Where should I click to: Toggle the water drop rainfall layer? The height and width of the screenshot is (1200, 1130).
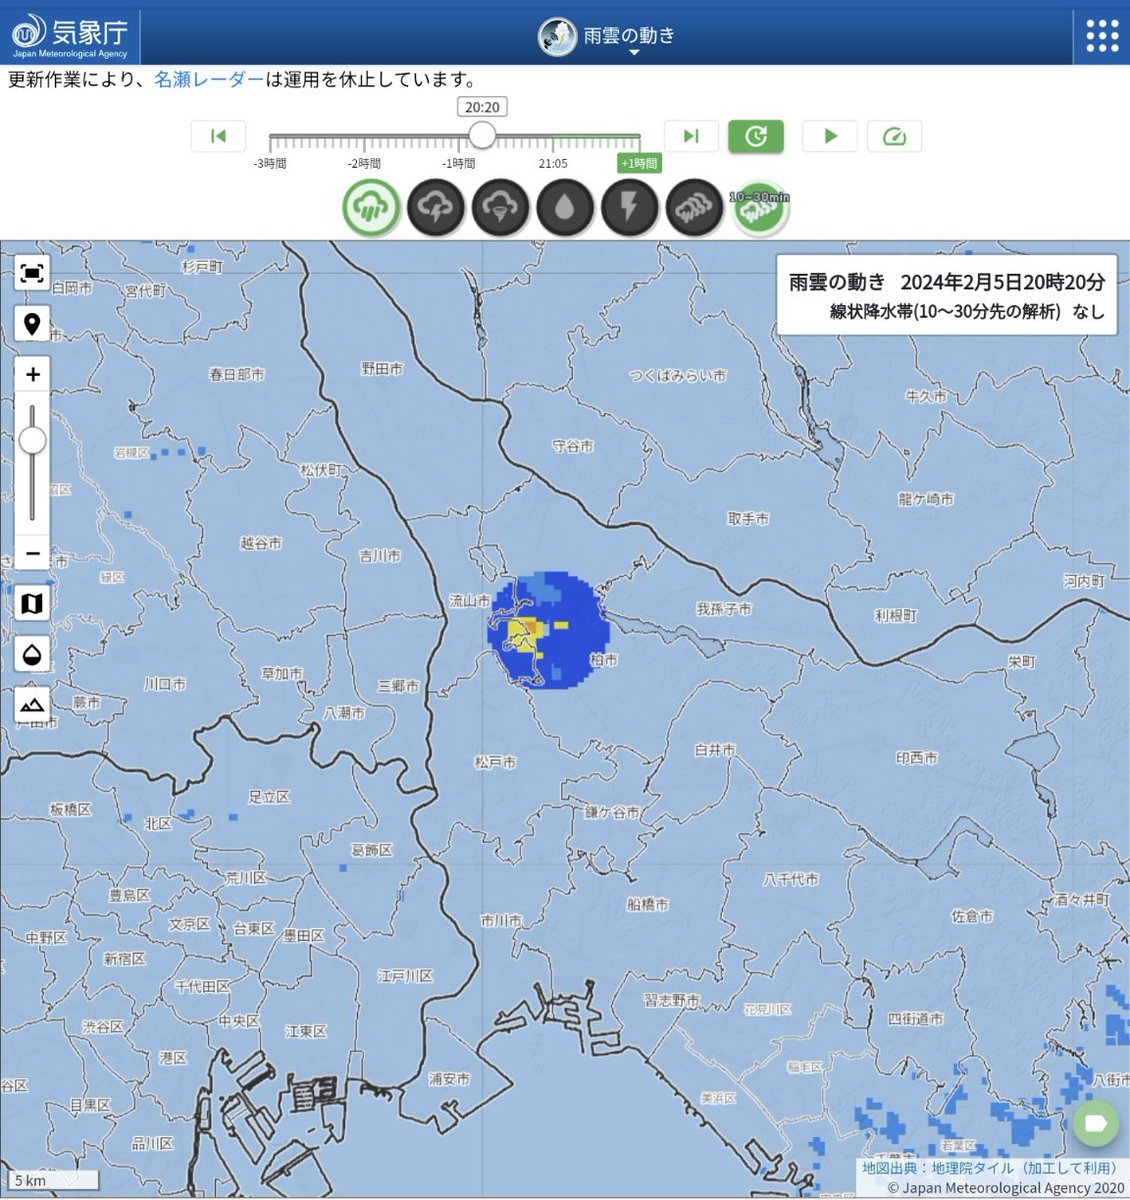[565, 207]
